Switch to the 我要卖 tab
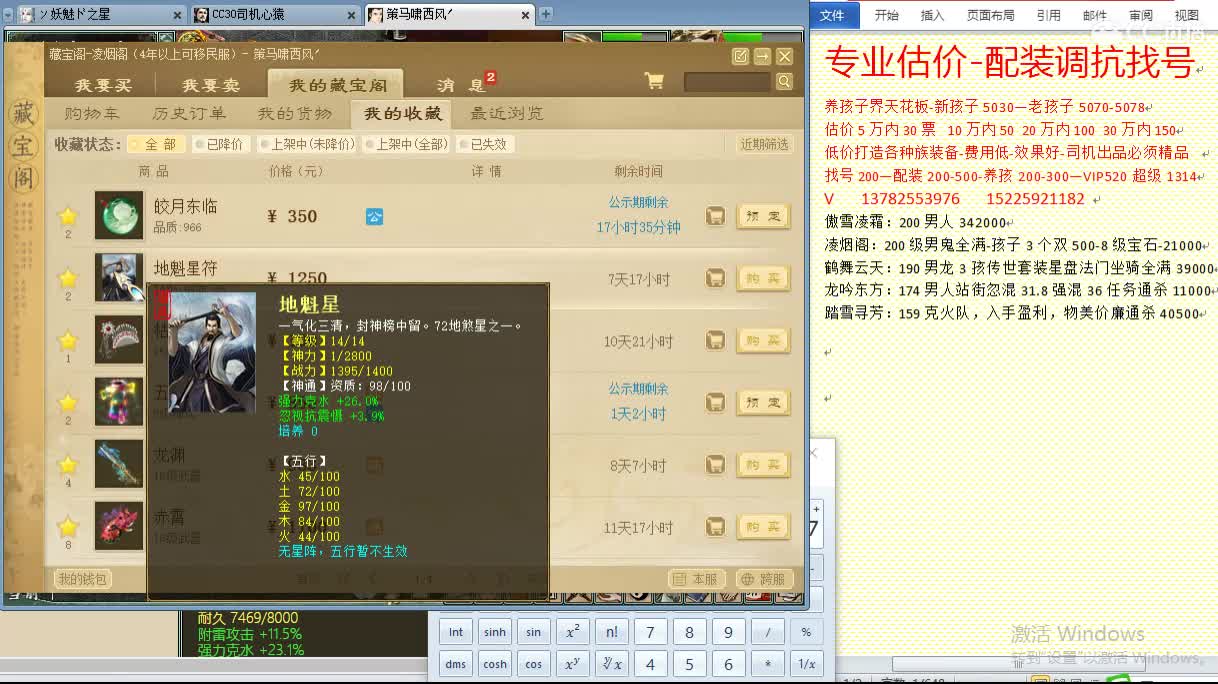Viewport: 1218px width, 684px height. point(211,85)
